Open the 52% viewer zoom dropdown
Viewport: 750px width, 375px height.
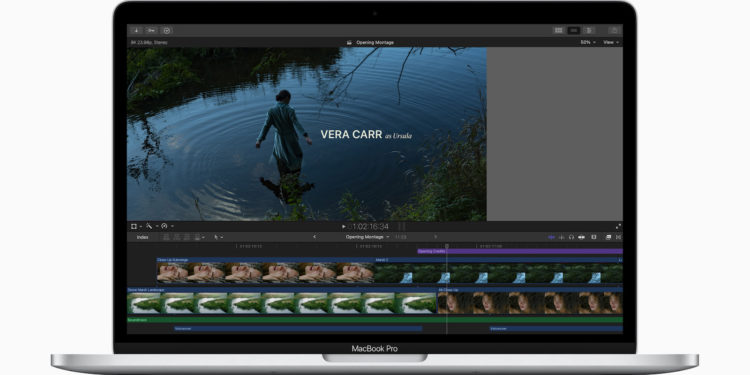[x=588, y=42]
